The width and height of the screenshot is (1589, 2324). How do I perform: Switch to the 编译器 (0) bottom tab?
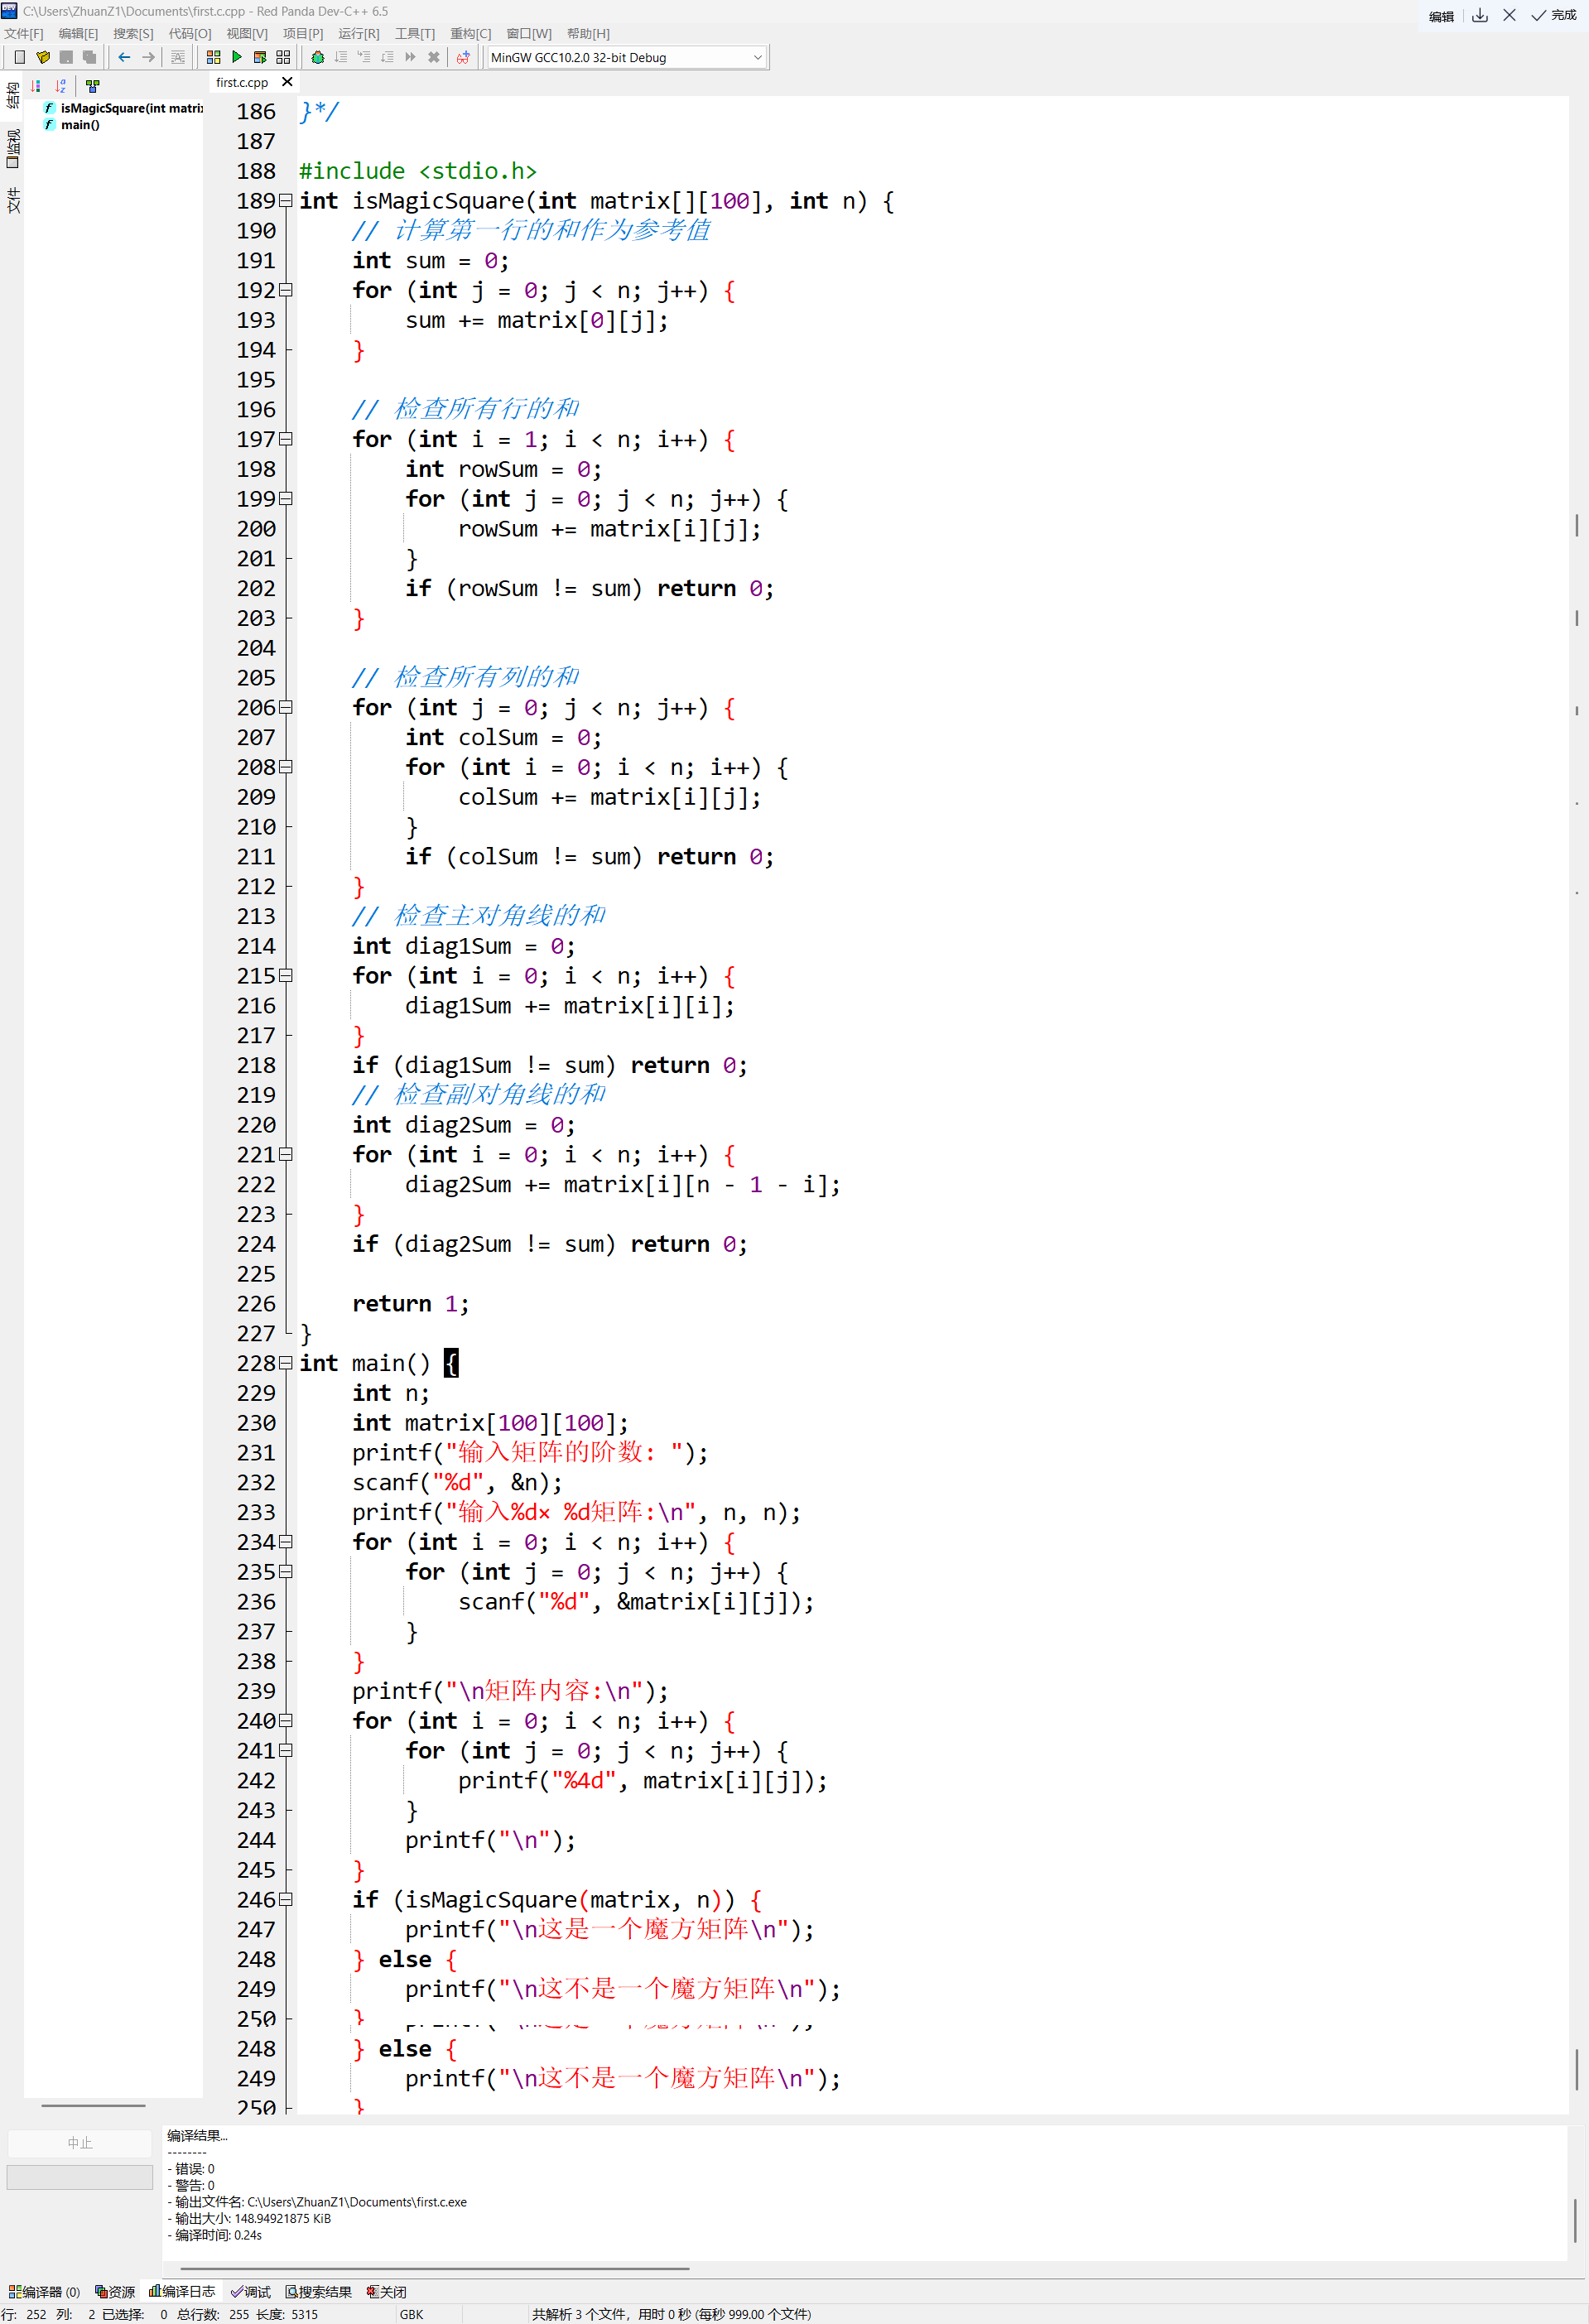point(45,2291)
